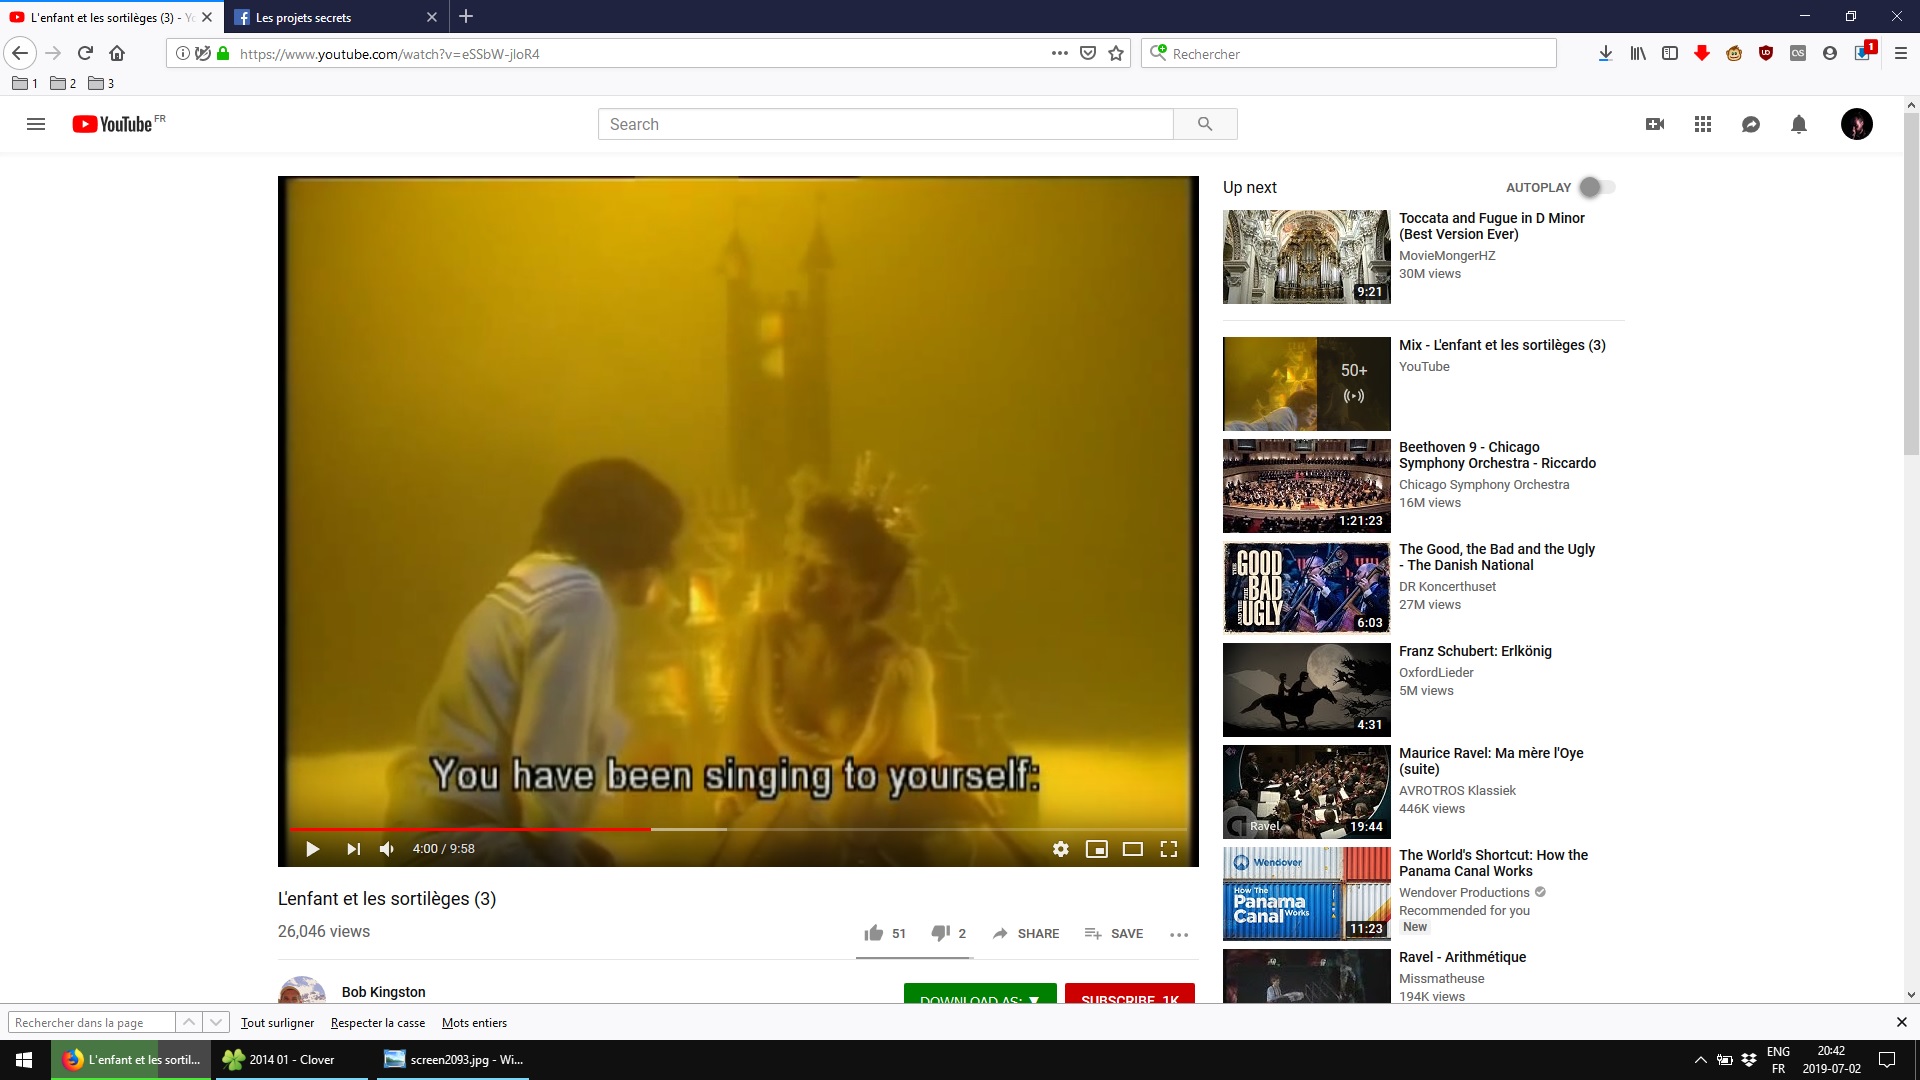Toggle the Autoplay switch

pyautogui.click(x=1596, y=187)
